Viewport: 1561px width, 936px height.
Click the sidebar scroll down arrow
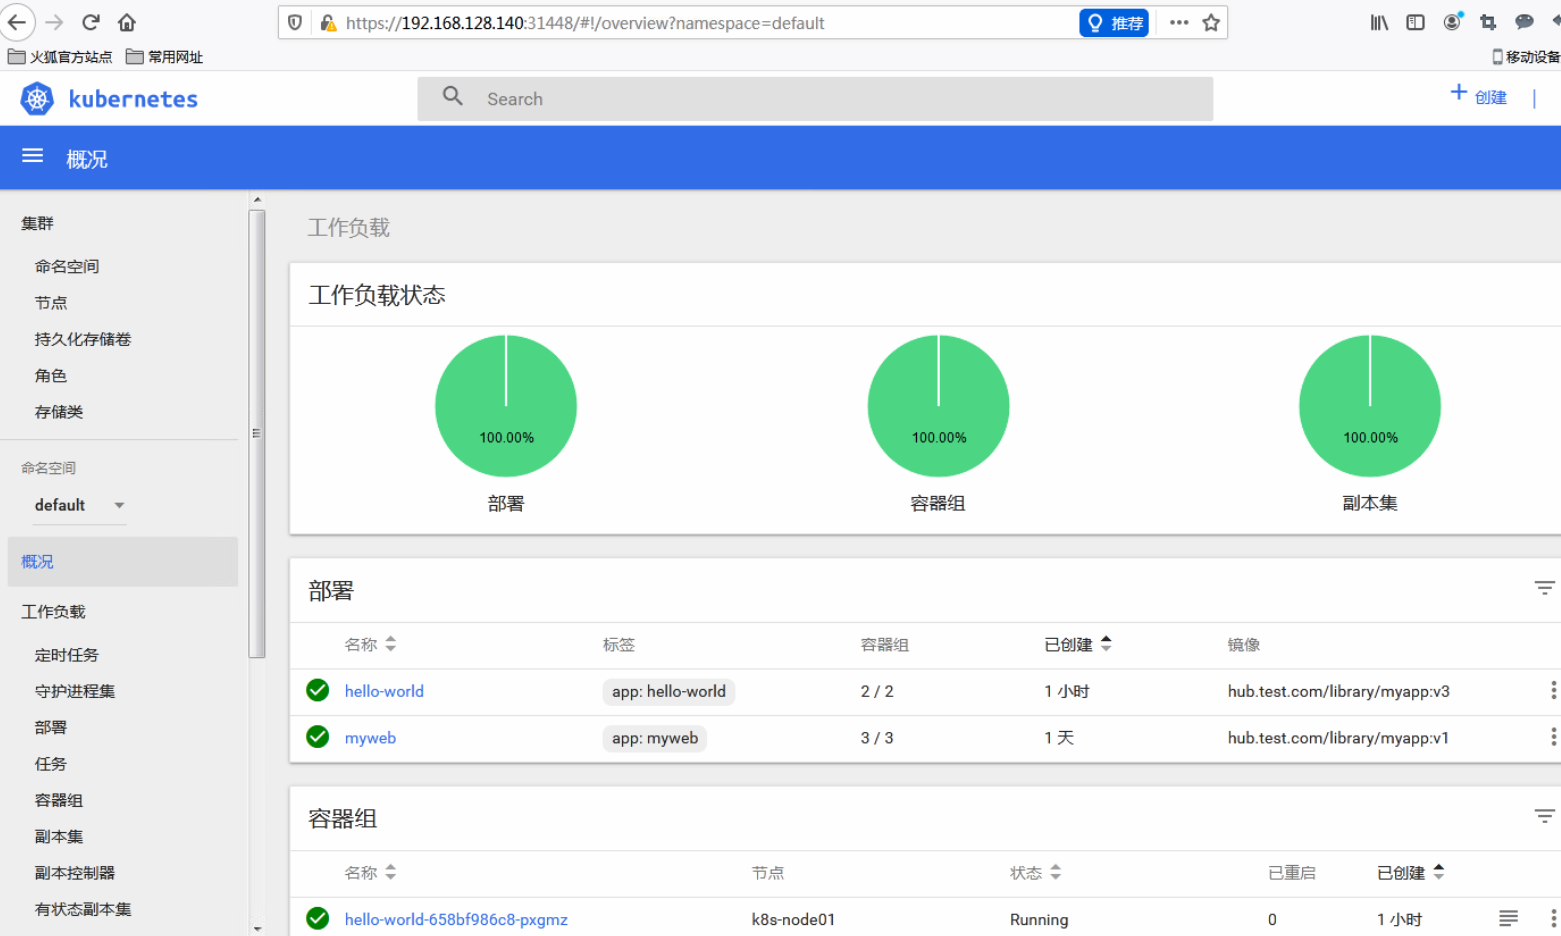(257, 928)
